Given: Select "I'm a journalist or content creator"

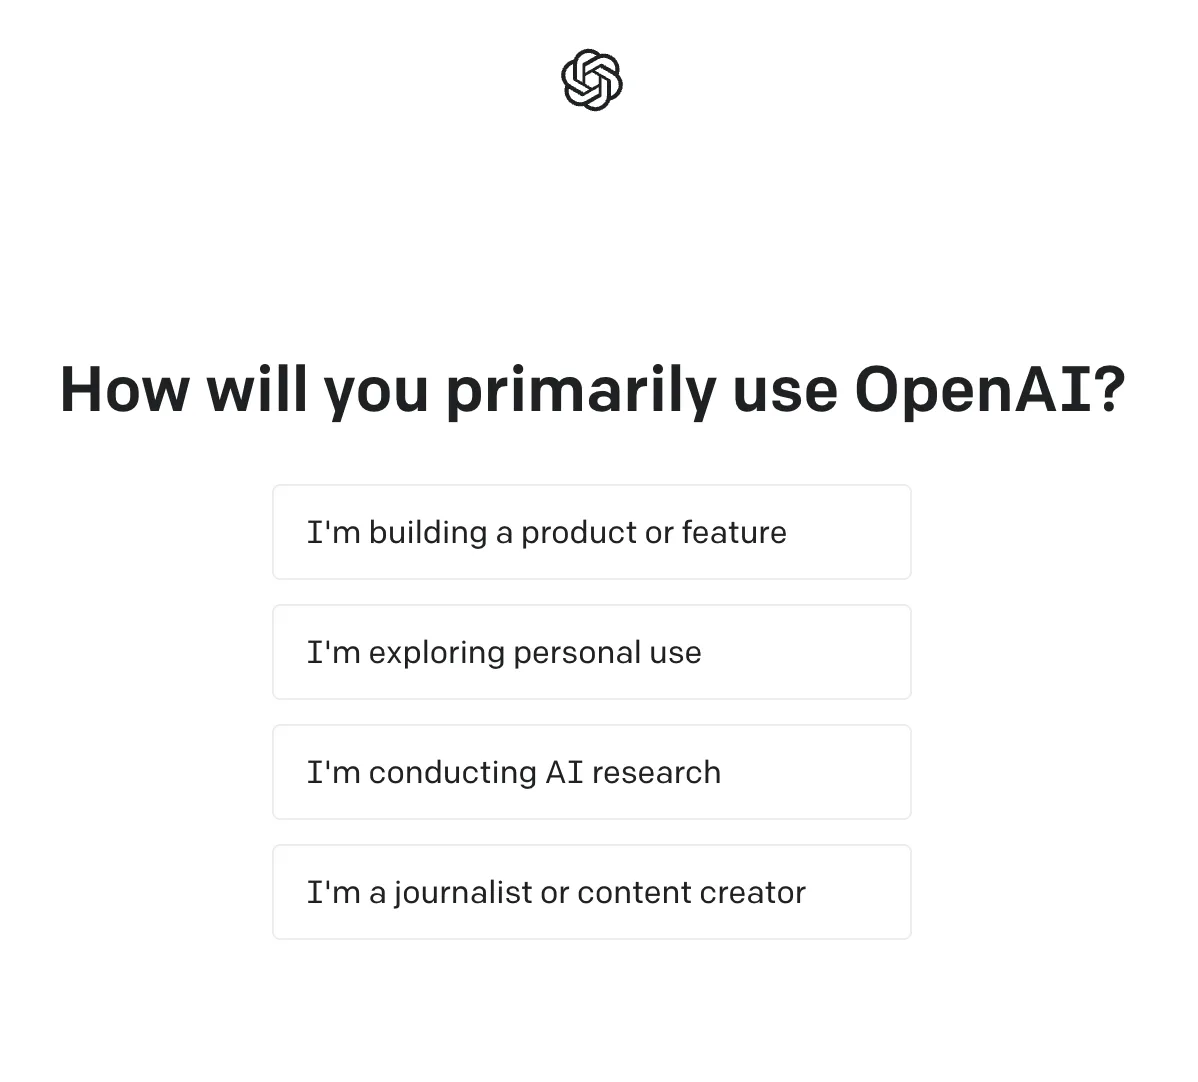Looking at the screenshot, I should 592,892.
